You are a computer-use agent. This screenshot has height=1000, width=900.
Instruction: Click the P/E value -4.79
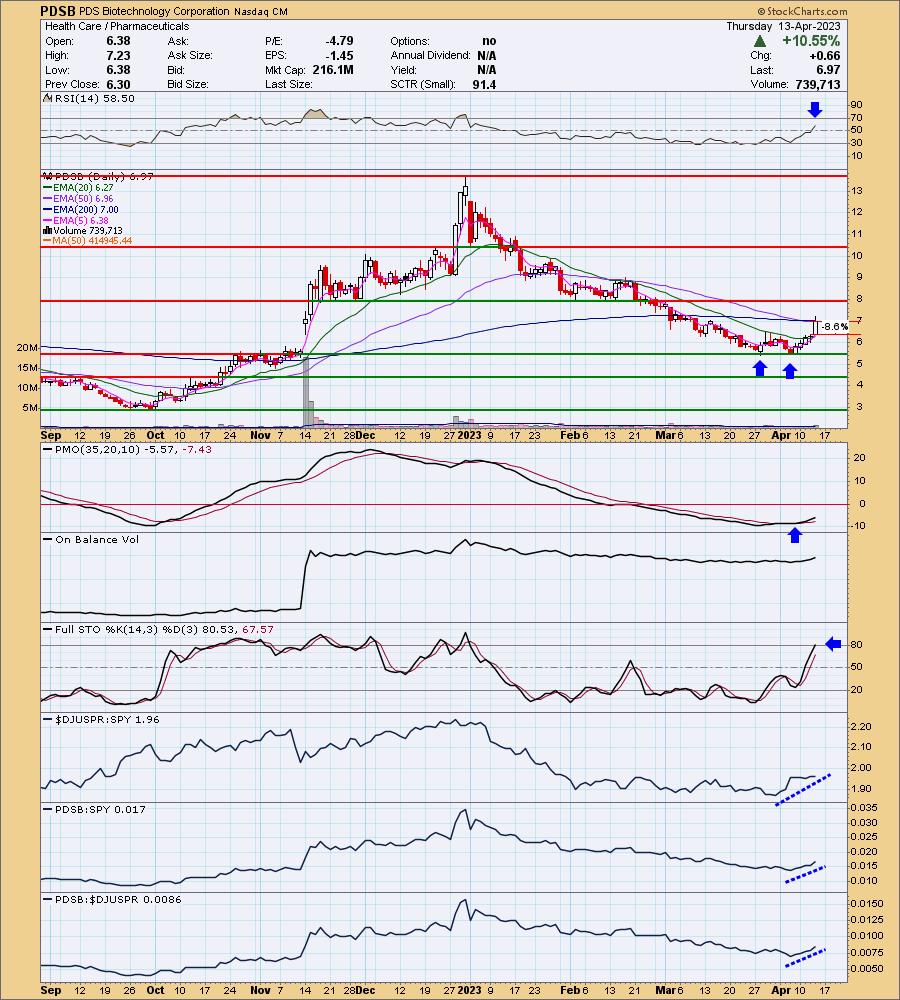point(339,41)
